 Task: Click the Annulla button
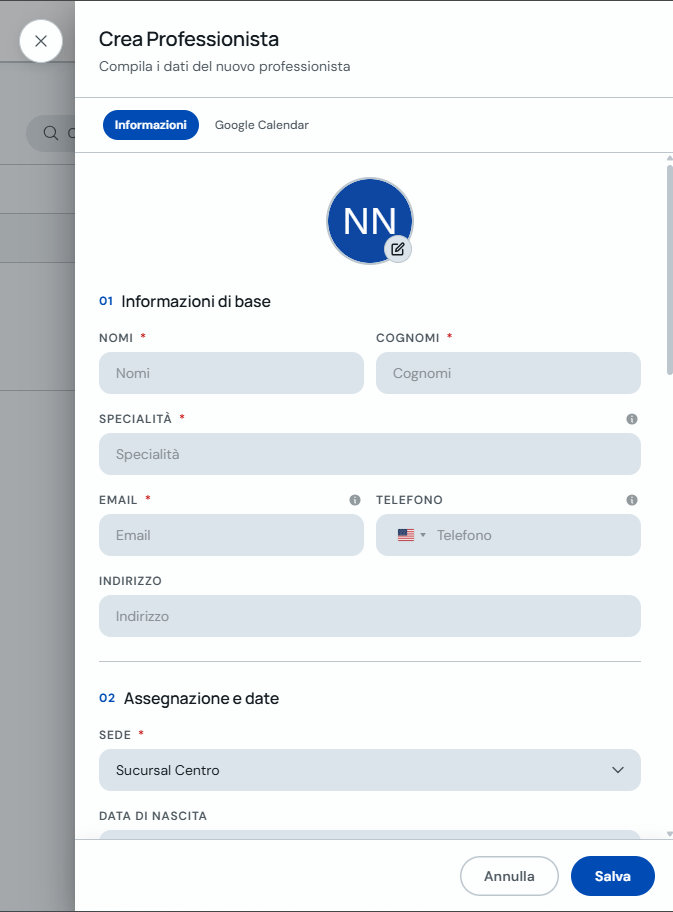pyautogui.click(x=509, y=876)
